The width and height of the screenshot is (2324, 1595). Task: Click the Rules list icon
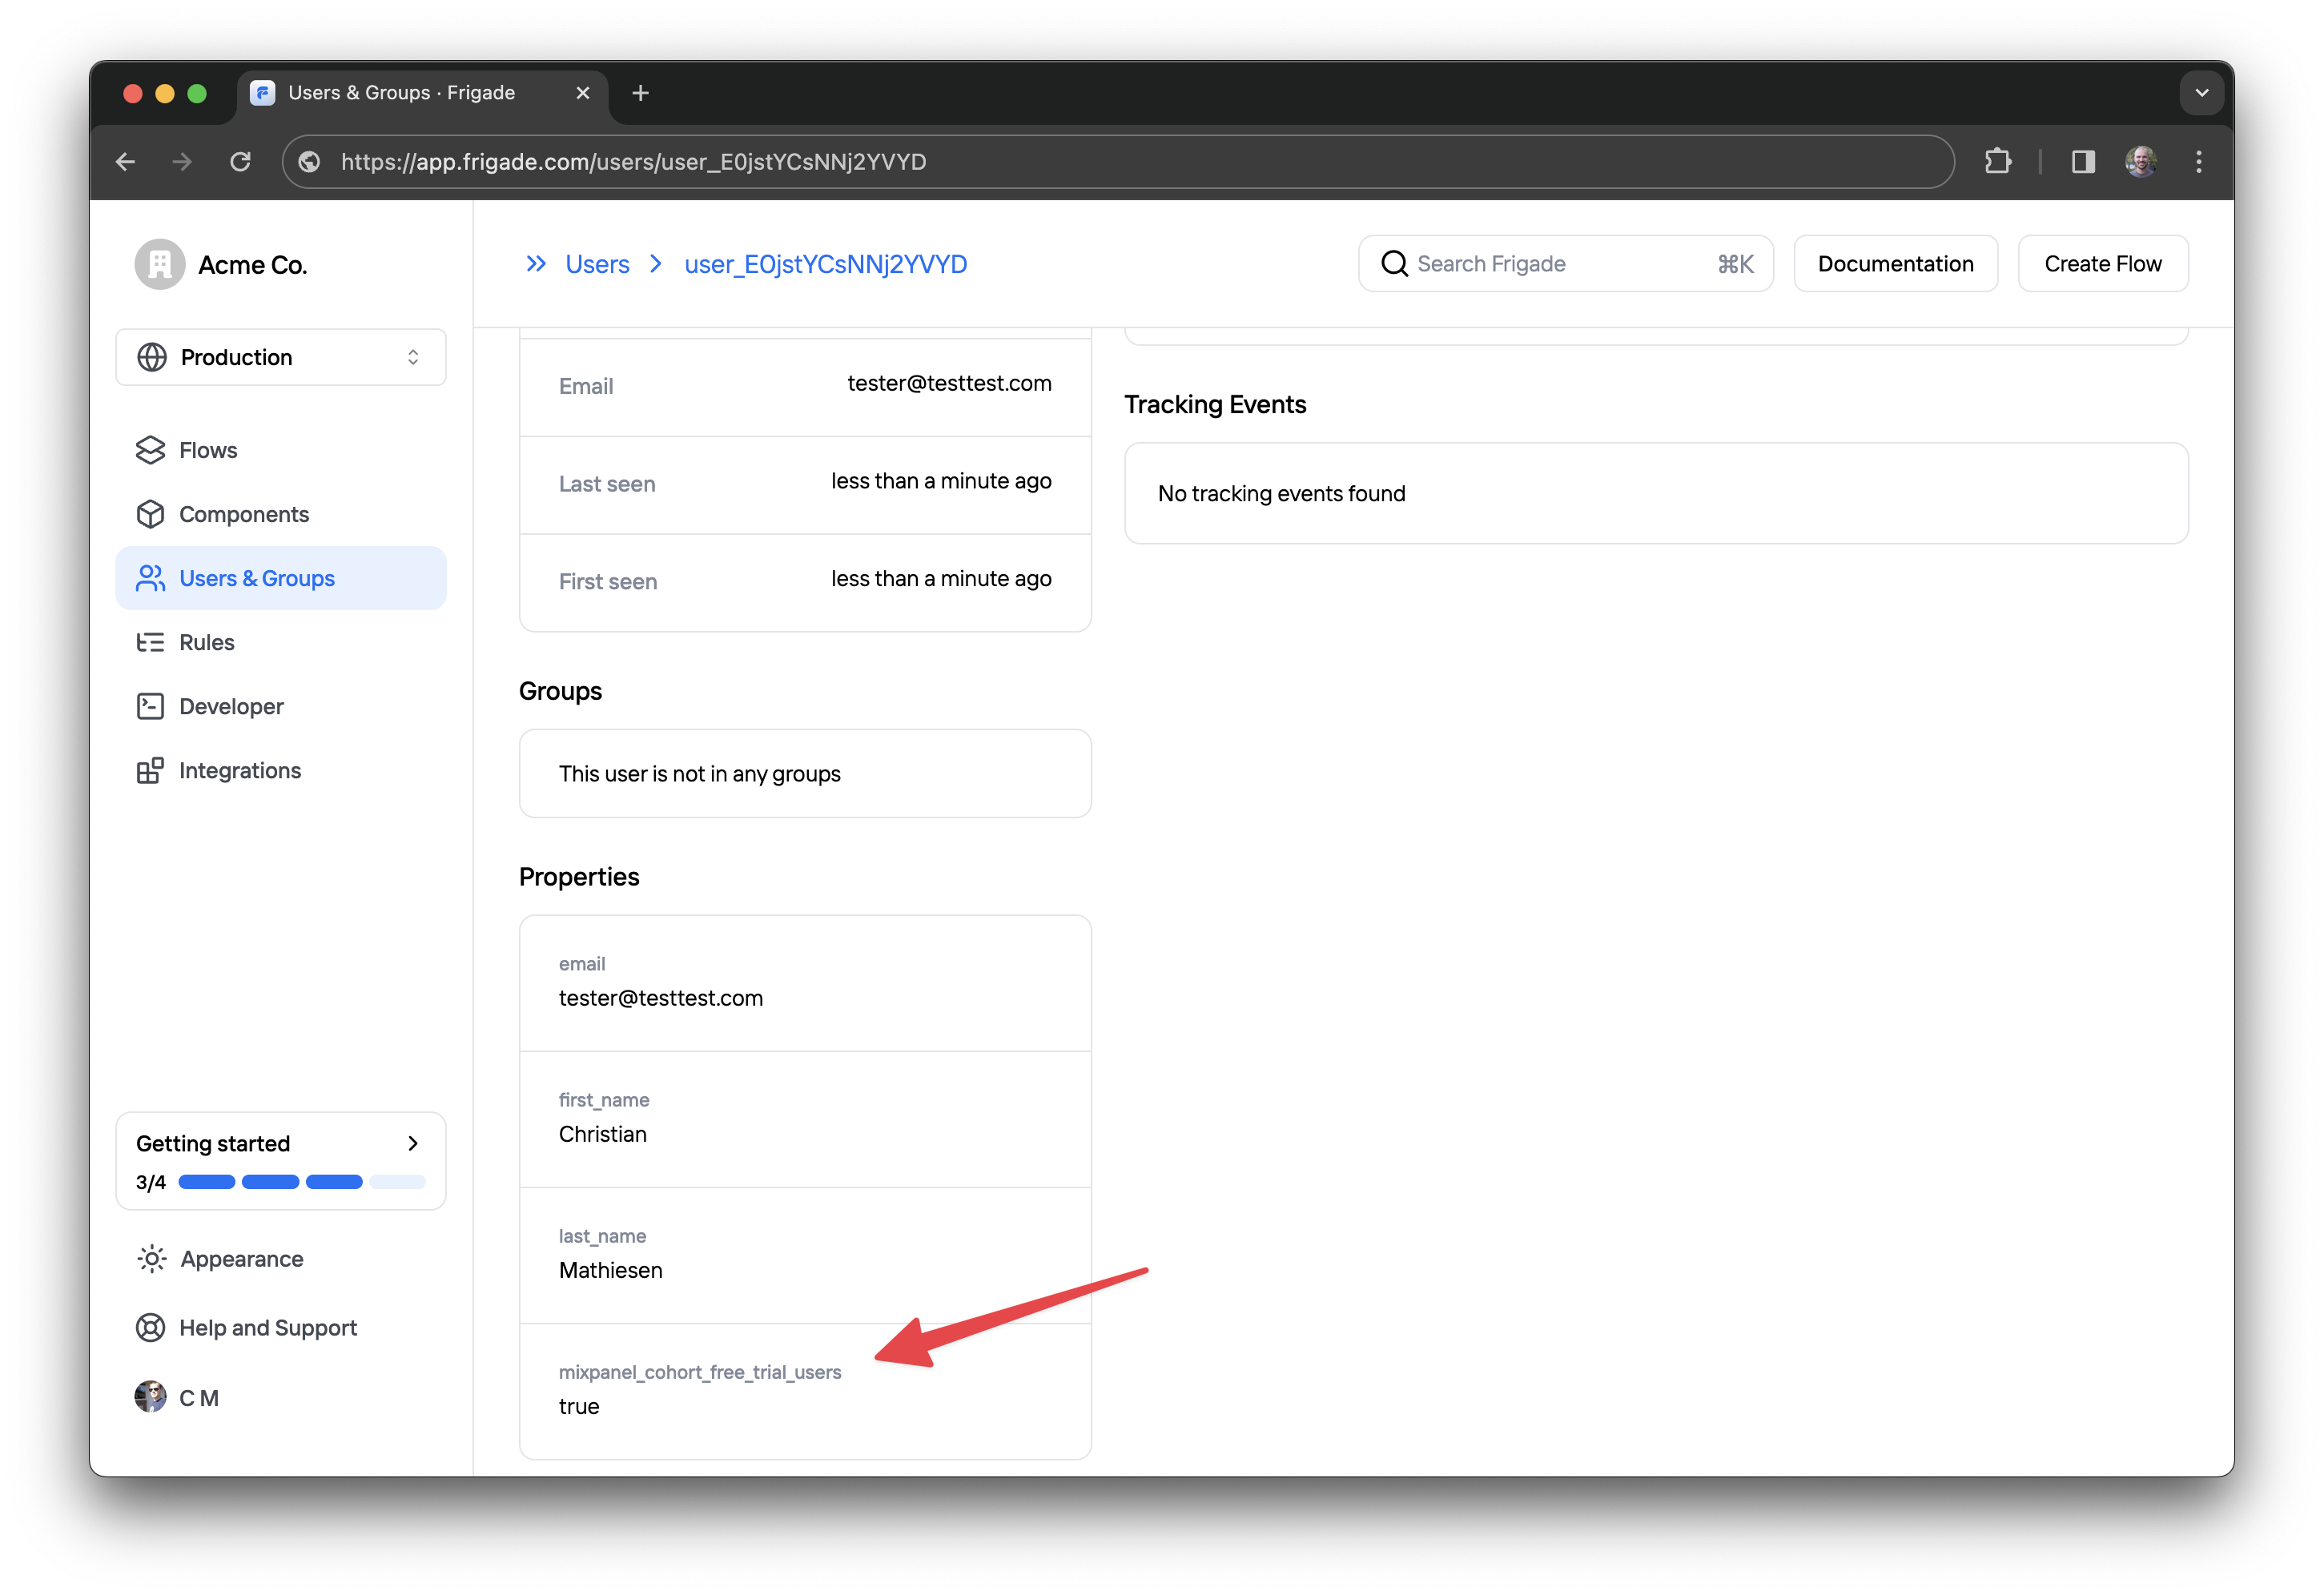150,642
